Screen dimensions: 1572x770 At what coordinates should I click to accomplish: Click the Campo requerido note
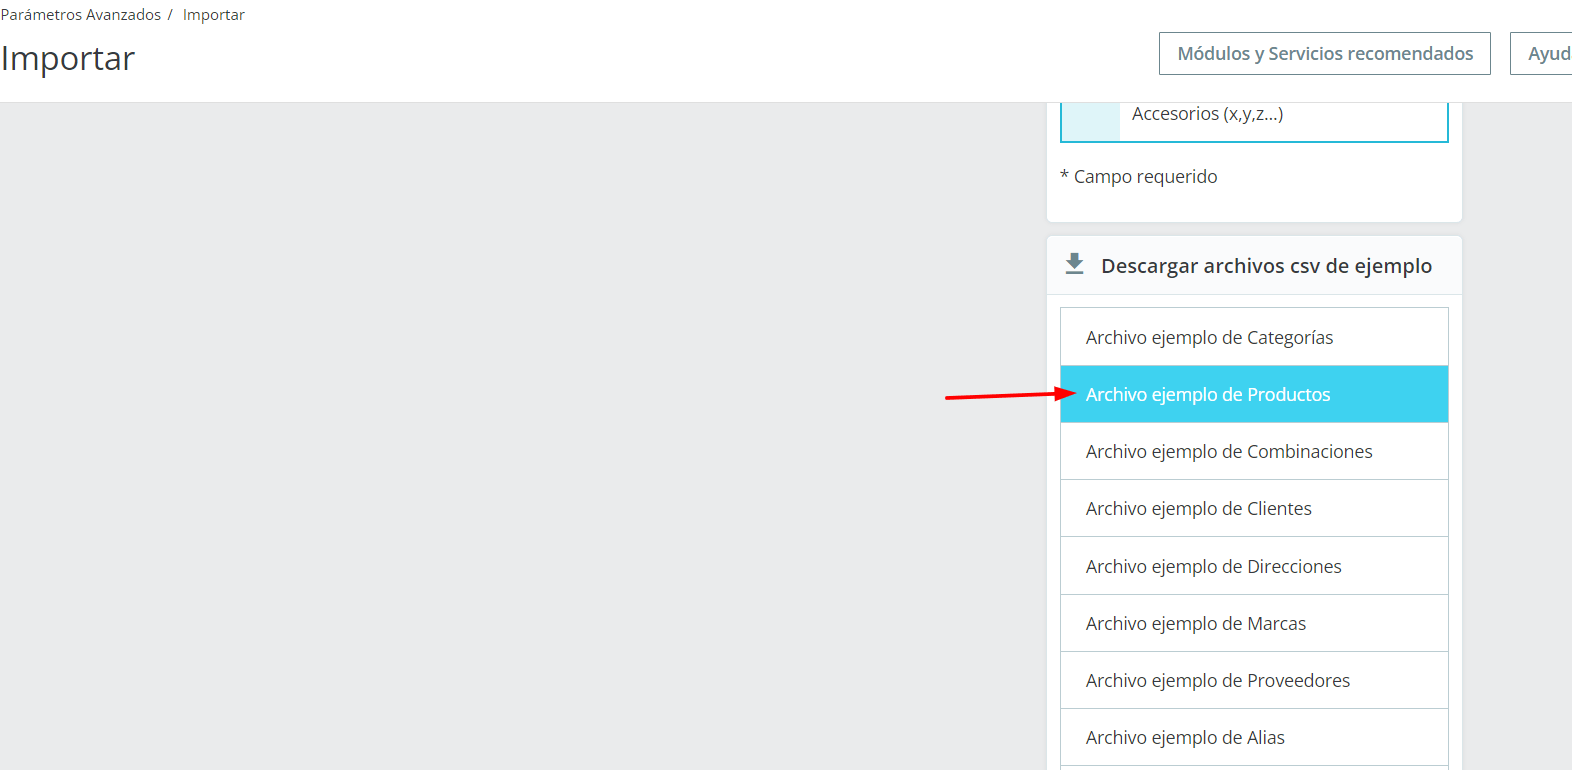tap(1139, 177)
